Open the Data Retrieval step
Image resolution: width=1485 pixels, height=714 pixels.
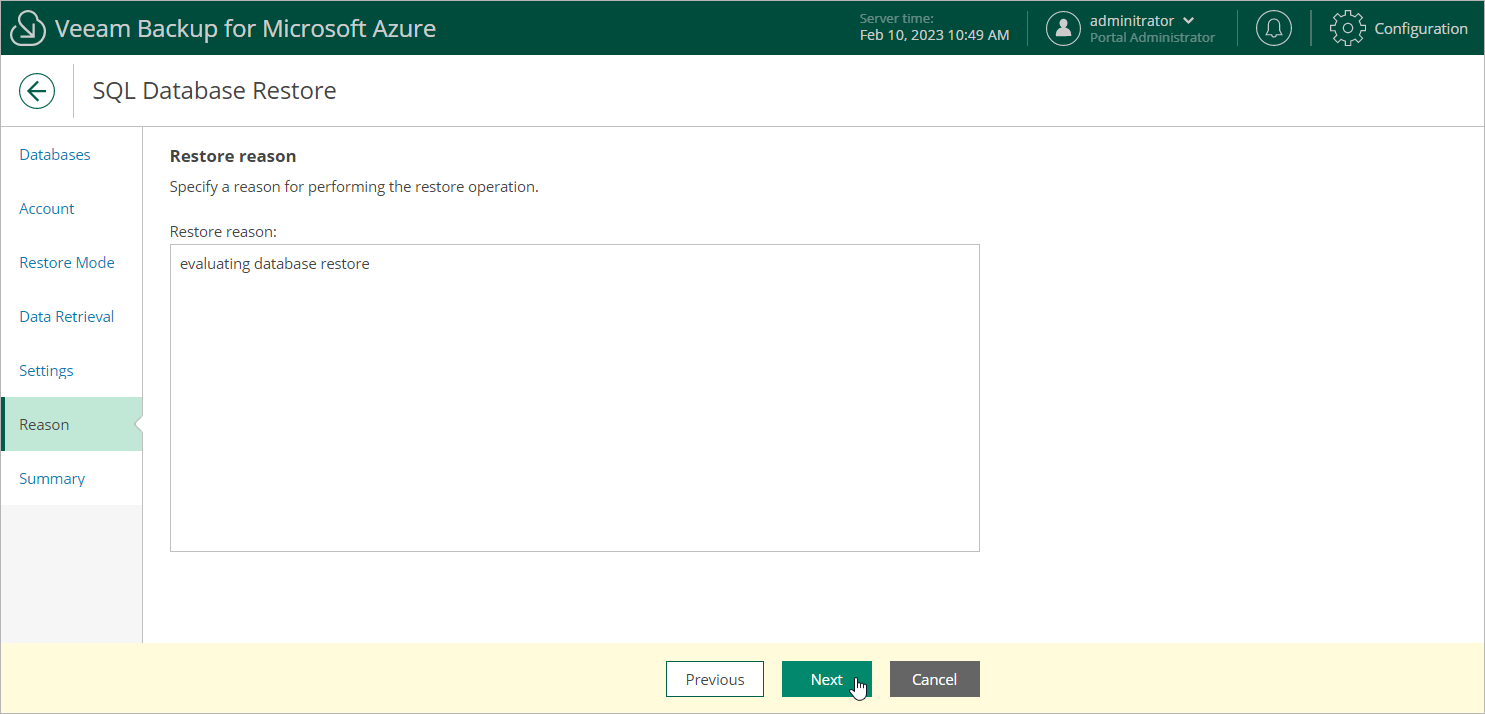(x=67, y=317)
